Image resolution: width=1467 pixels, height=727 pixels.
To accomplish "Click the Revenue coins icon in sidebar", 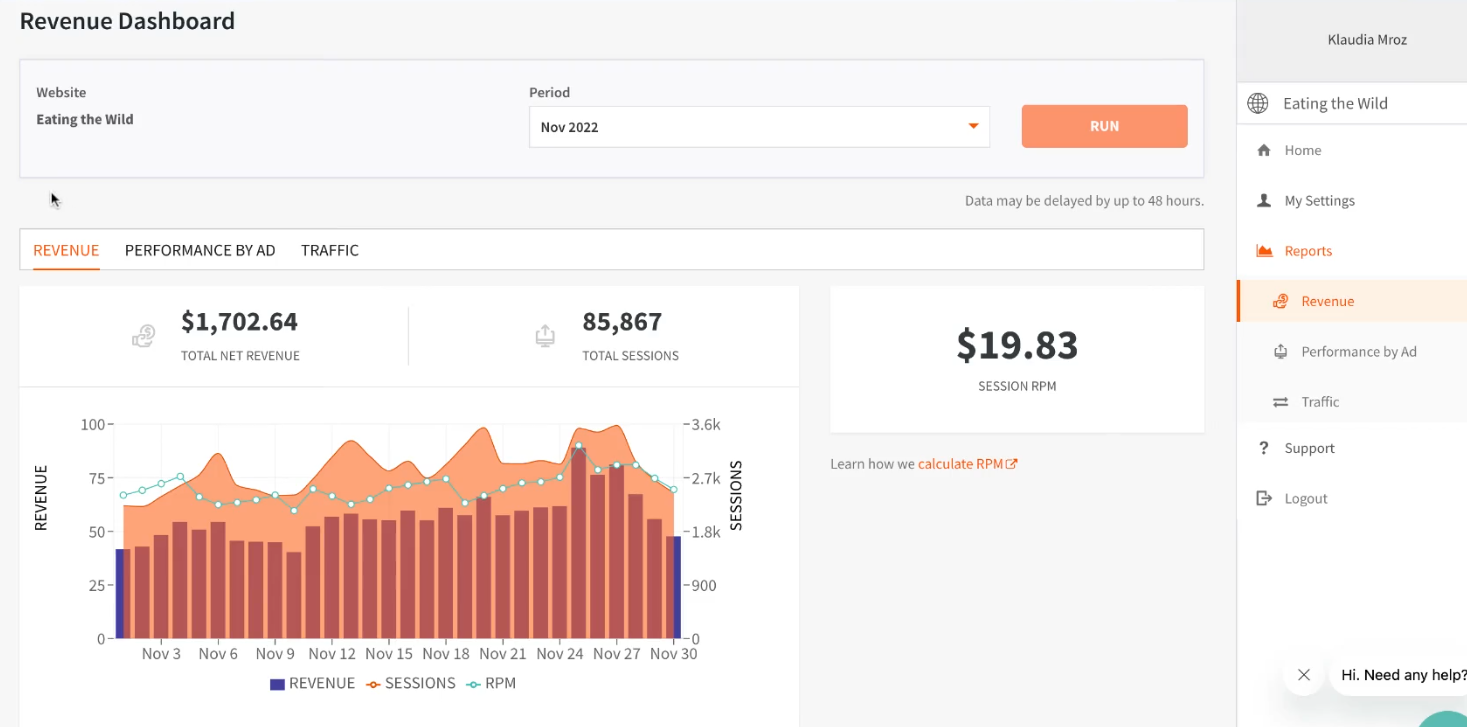I will [1280, 301].
